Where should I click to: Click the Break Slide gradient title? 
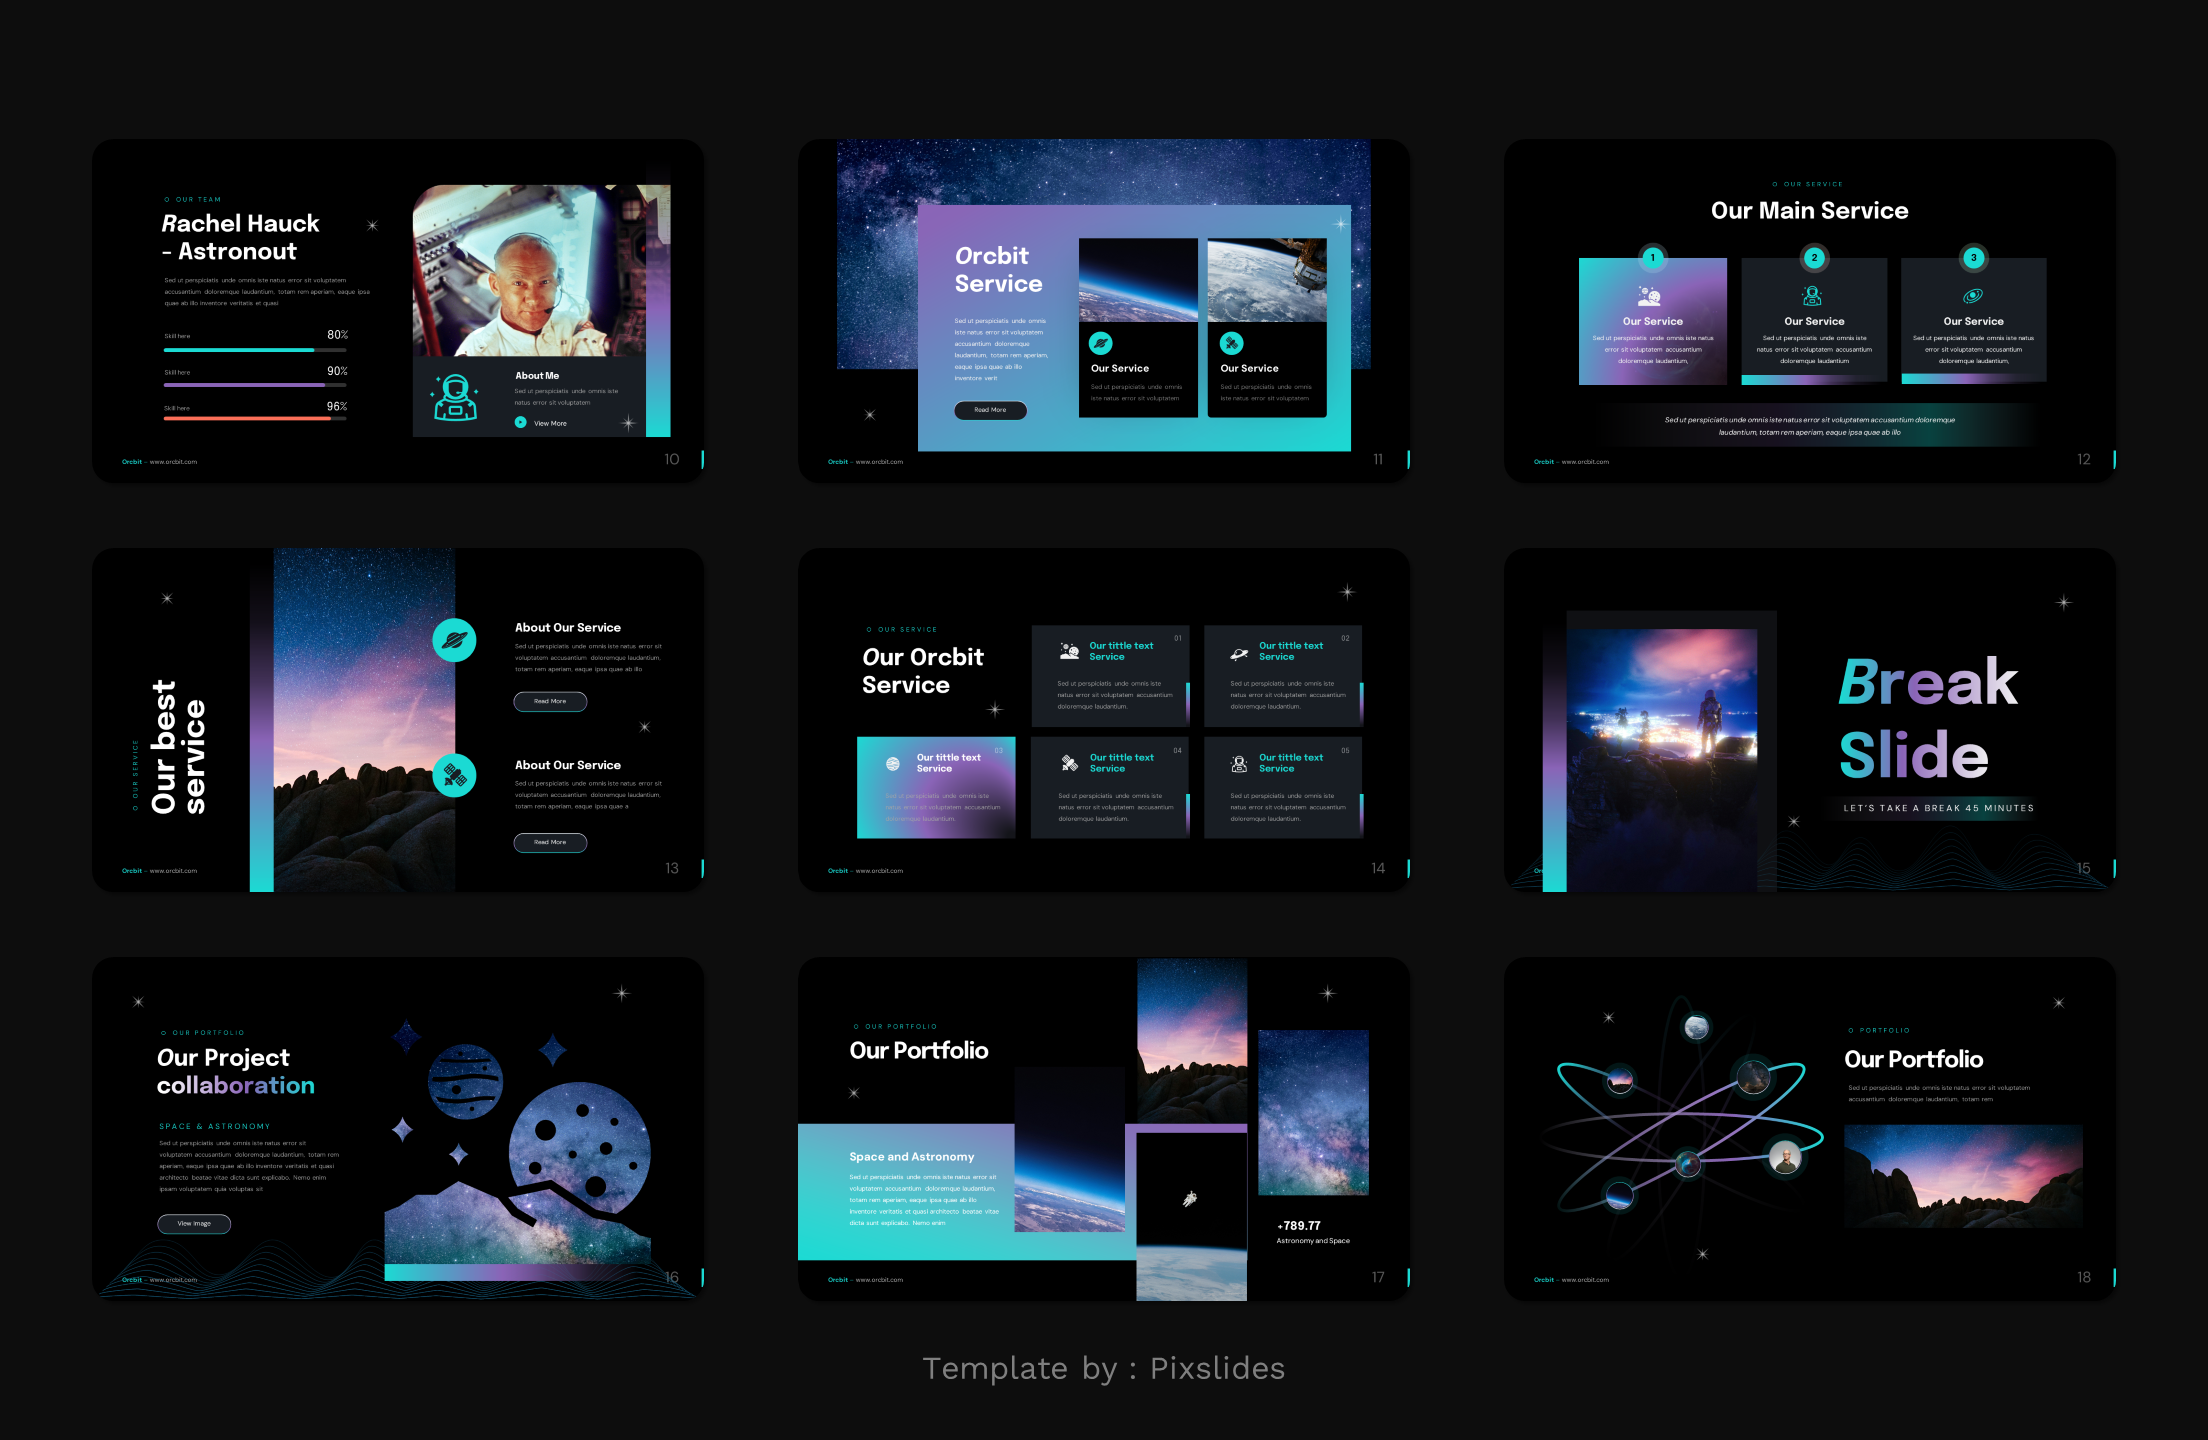click(x=1928, y=718)
